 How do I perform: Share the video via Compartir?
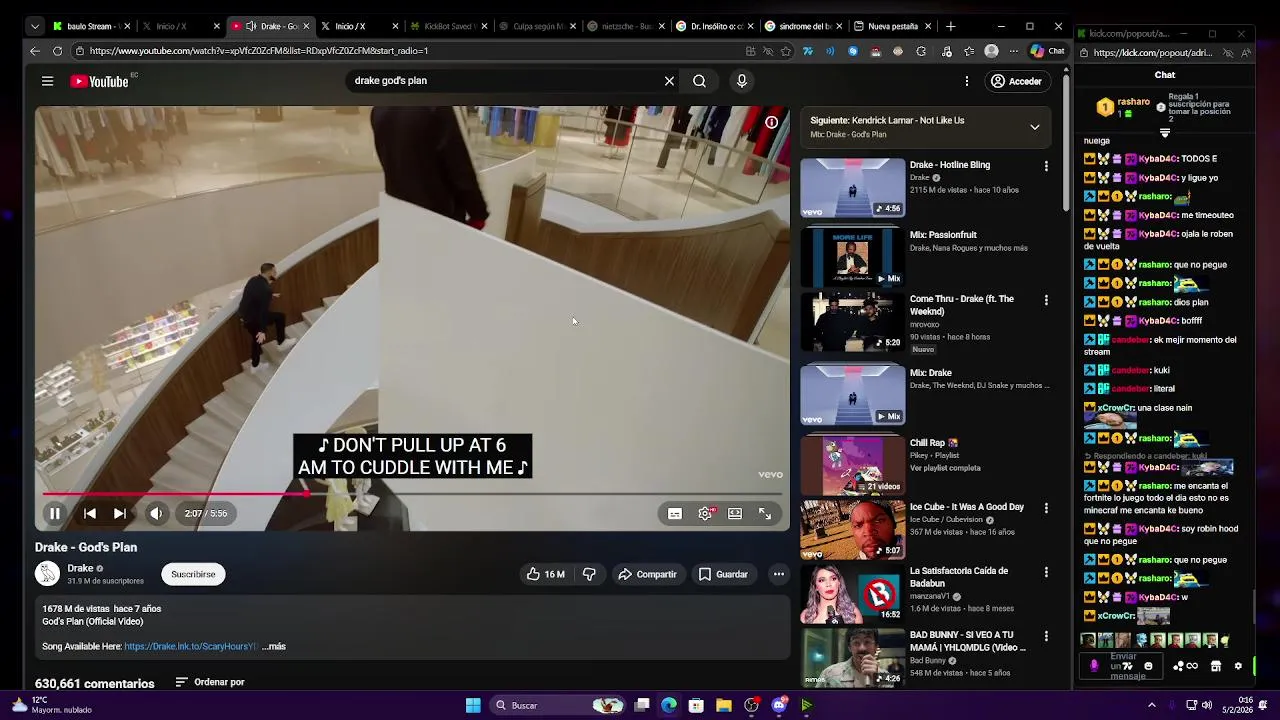pyautogui.click(x=647, y=574)
